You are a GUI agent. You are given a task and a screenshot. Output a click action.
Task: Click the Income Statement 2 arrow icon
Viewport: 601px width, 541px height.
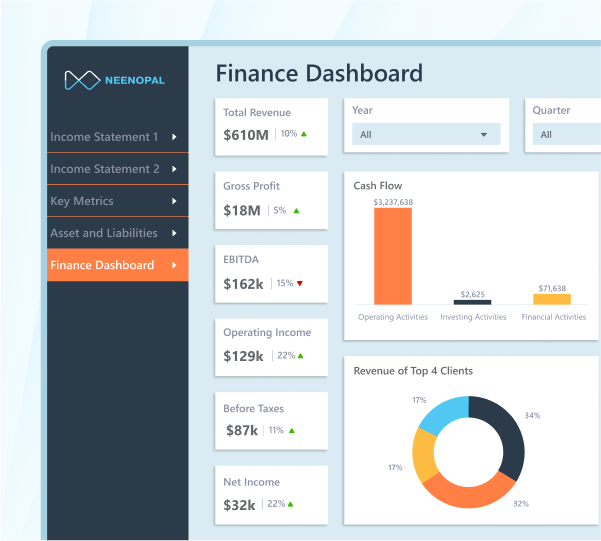click(x=174, y=169)
